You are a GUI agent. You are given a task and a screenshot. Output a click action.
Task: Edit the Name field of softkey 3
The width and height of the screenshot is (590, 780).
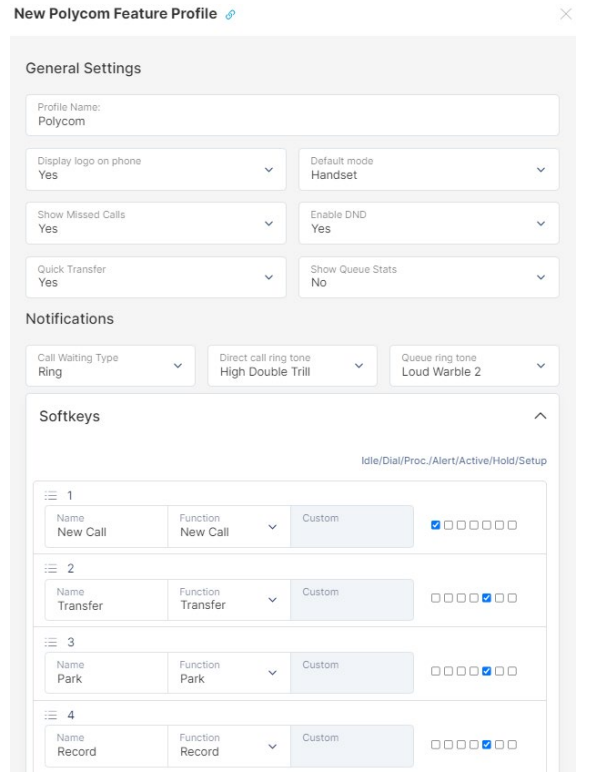(x=106, y=673)
